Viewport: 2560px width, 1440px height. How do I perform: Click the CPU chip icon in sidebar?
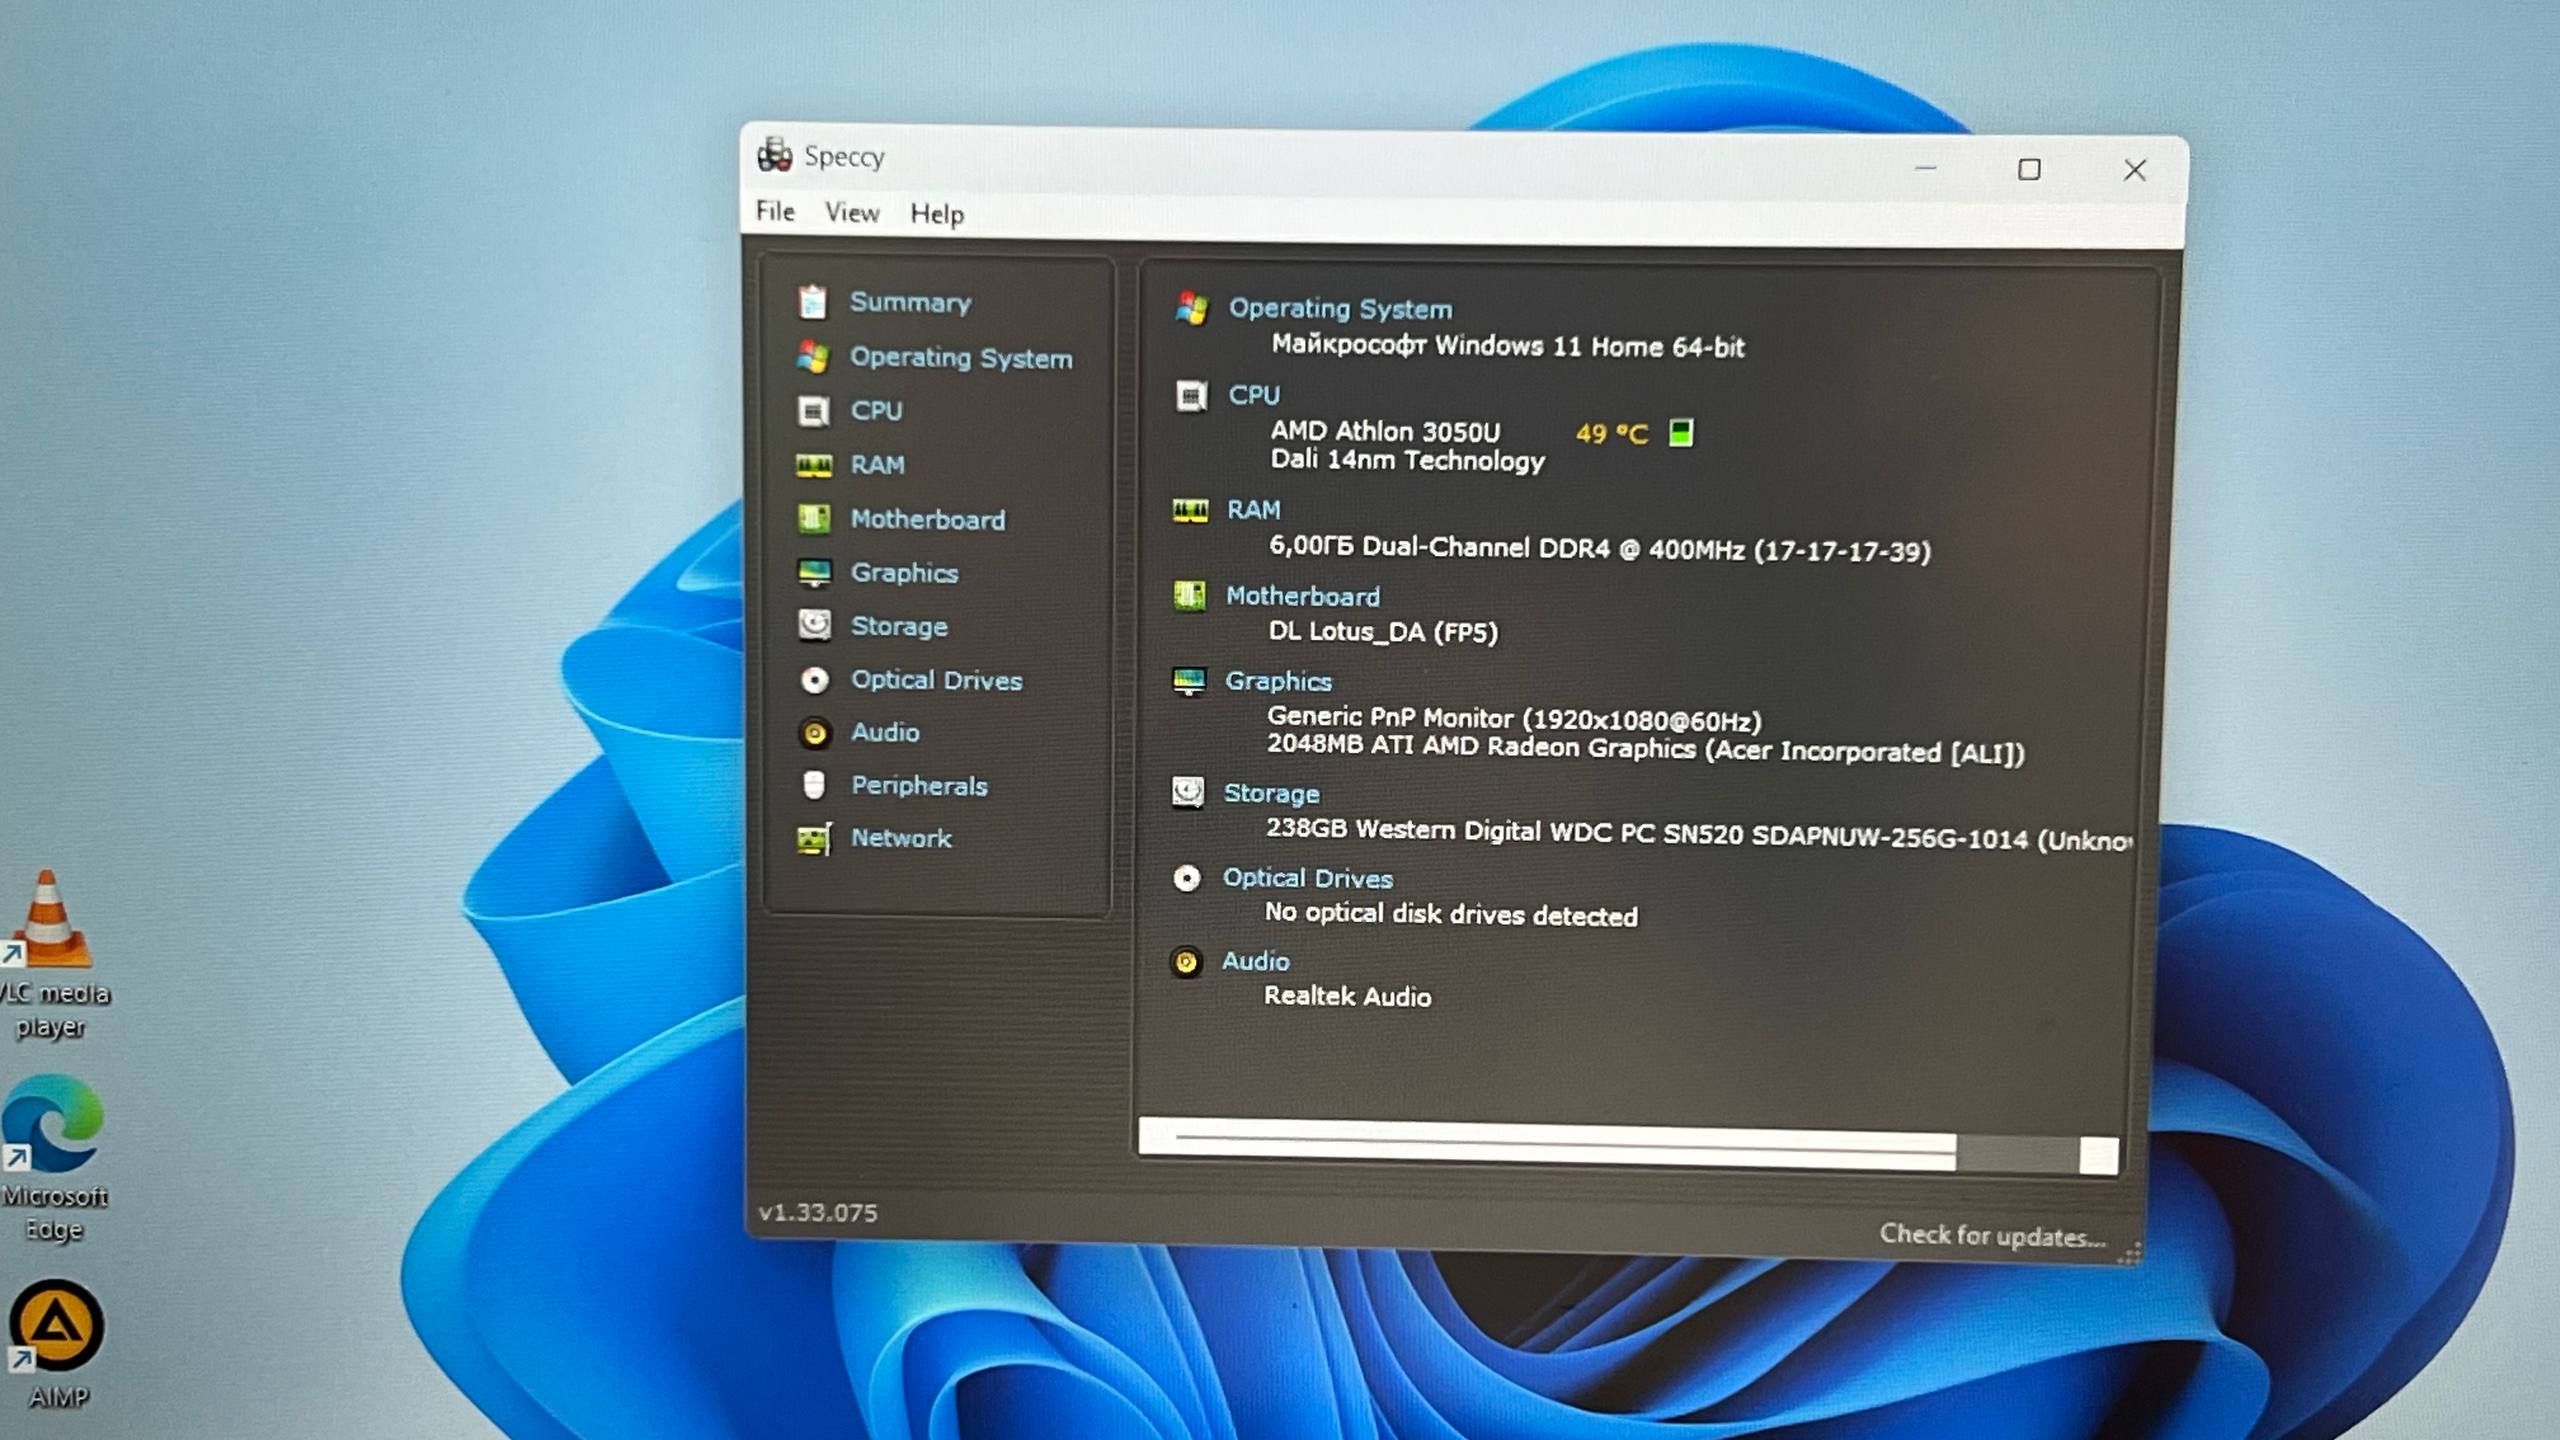pos(813,410)
